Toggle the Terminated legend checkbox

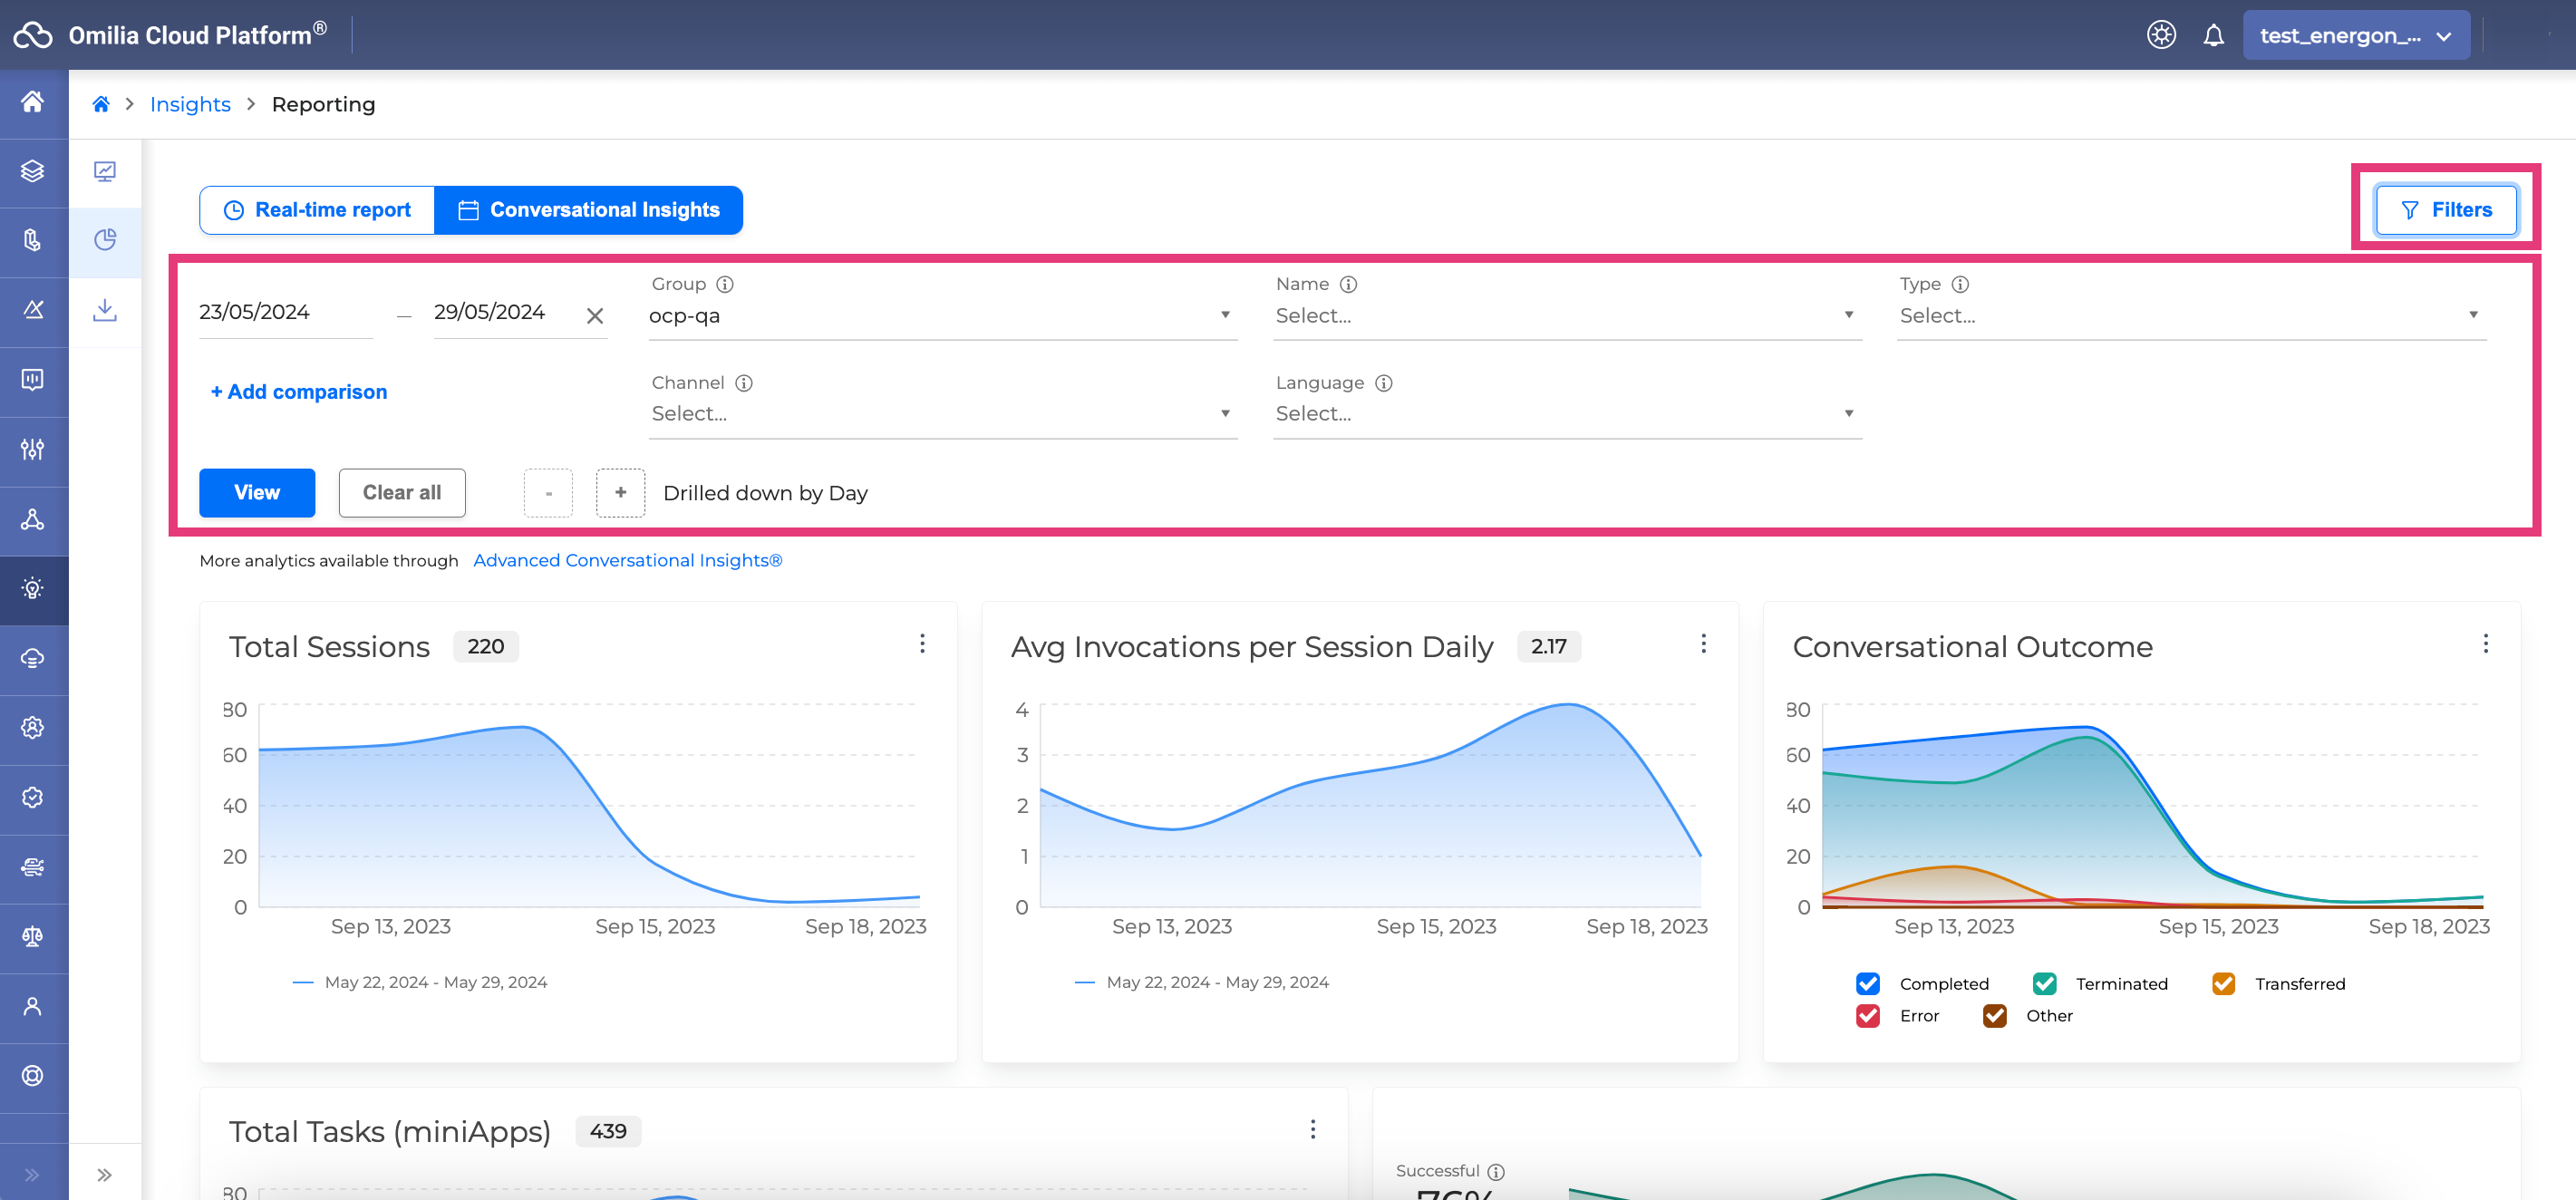(2044, 983)
